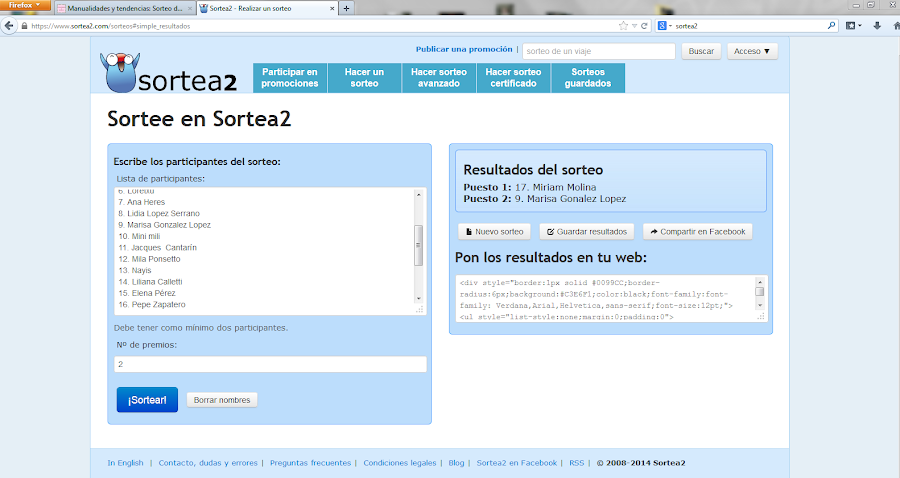Open Preguntas frecuentes link
Viewport: 900px width, 478px height.
(x=311, y=463)
